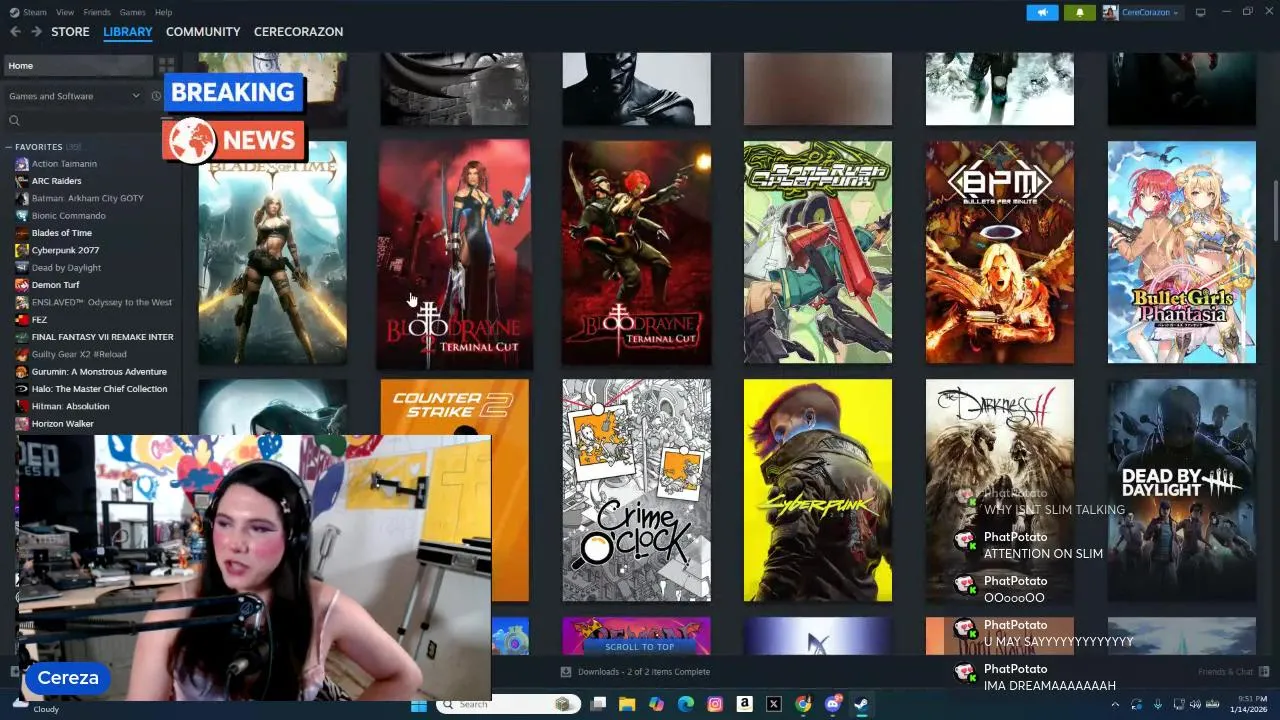Open Bullet Girls Phantasia cover

[1181, 252]
